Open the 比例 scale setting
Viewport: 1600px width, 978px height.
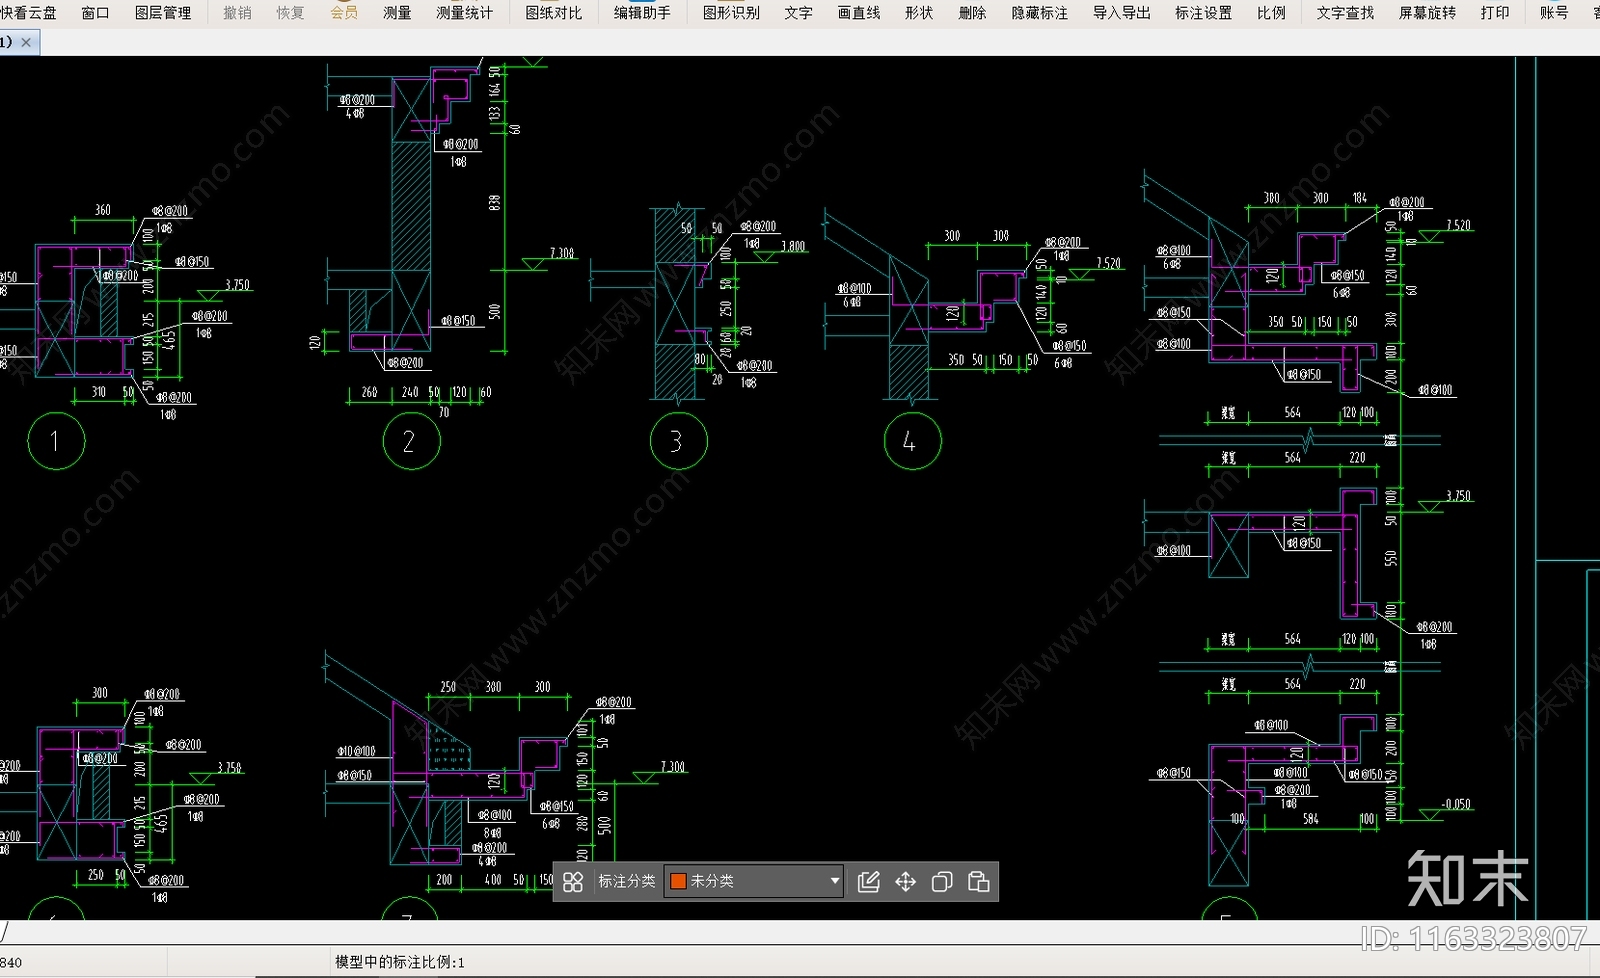(x=1272, y=13)
